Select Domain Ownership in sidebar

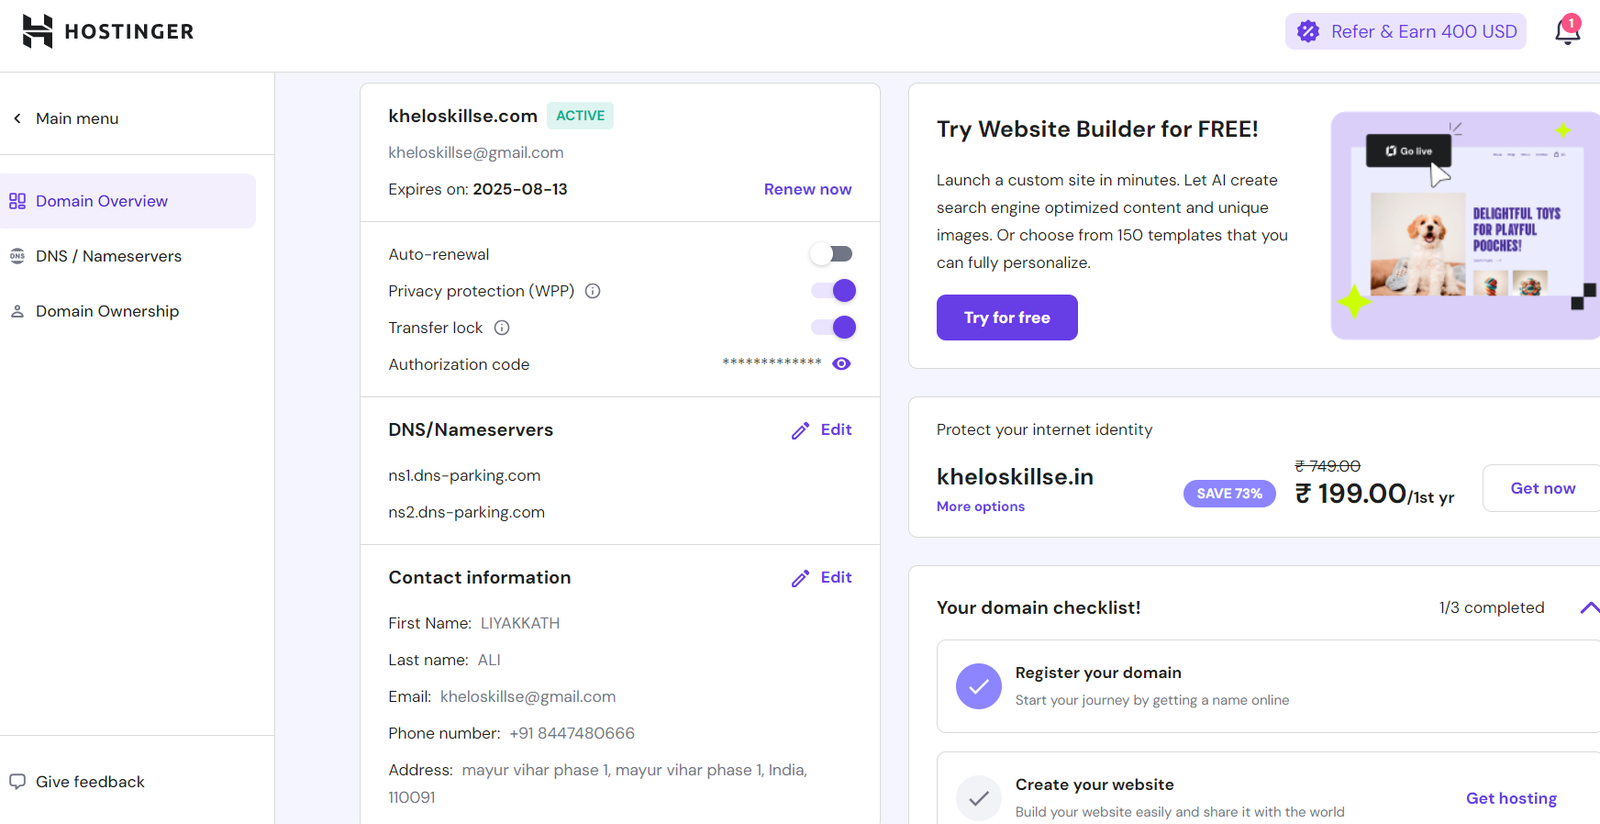107,311
